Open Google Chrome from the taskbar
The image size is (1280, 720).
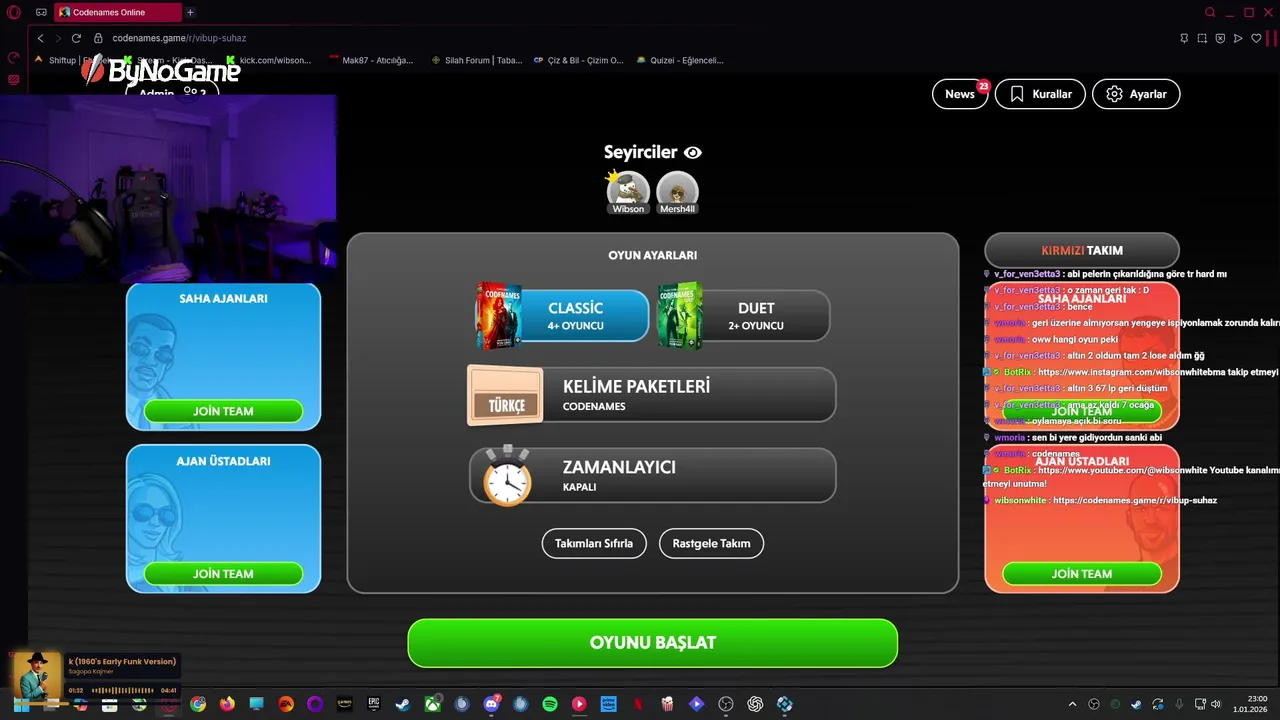[198, 704]
